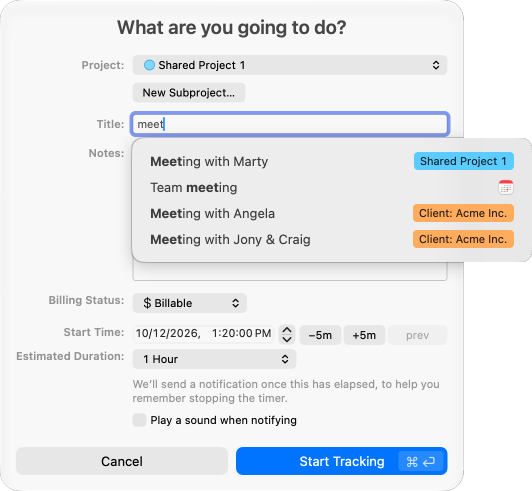The width and height of the screenshot is (532, 491).
Task: Click the Start Time date field
Action: (x=204, y=334)
